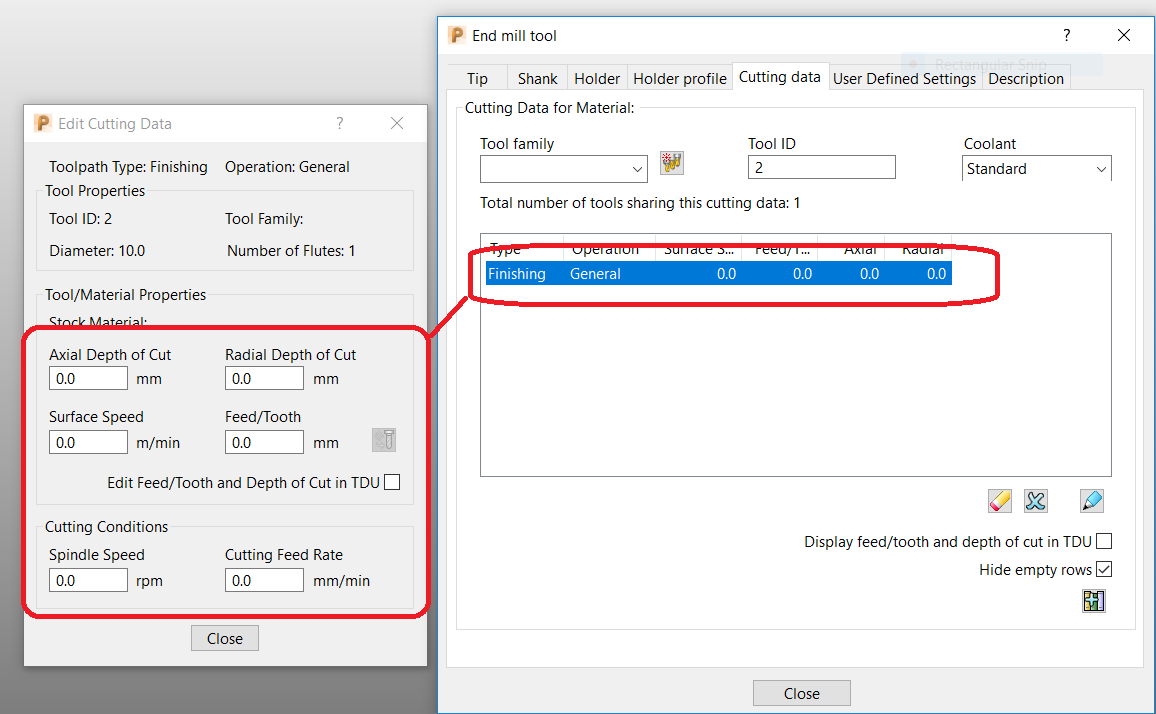
Task: Click the eraser icon below the cutting data table
Action: coord(999,500)
